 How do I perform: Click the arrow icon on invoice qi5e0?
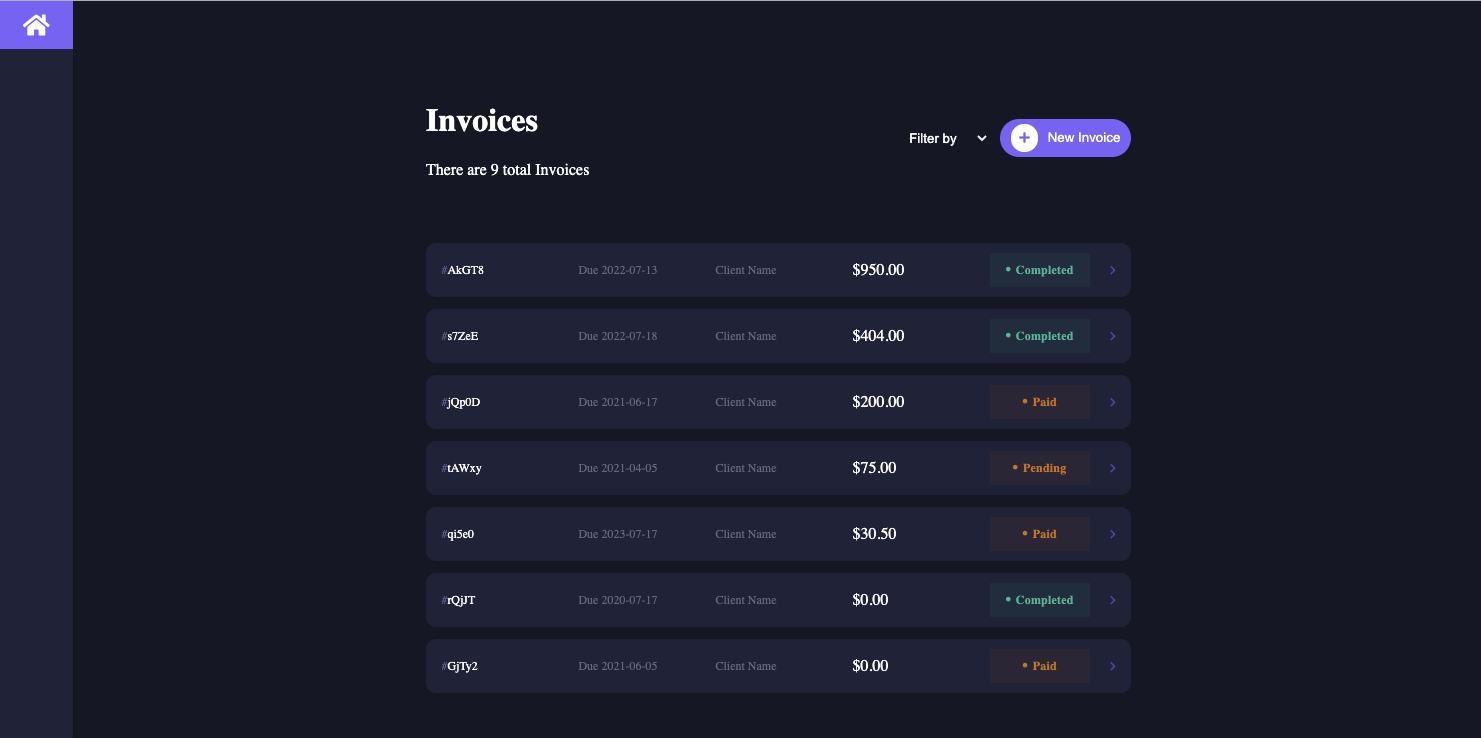tap(1112, 533)
